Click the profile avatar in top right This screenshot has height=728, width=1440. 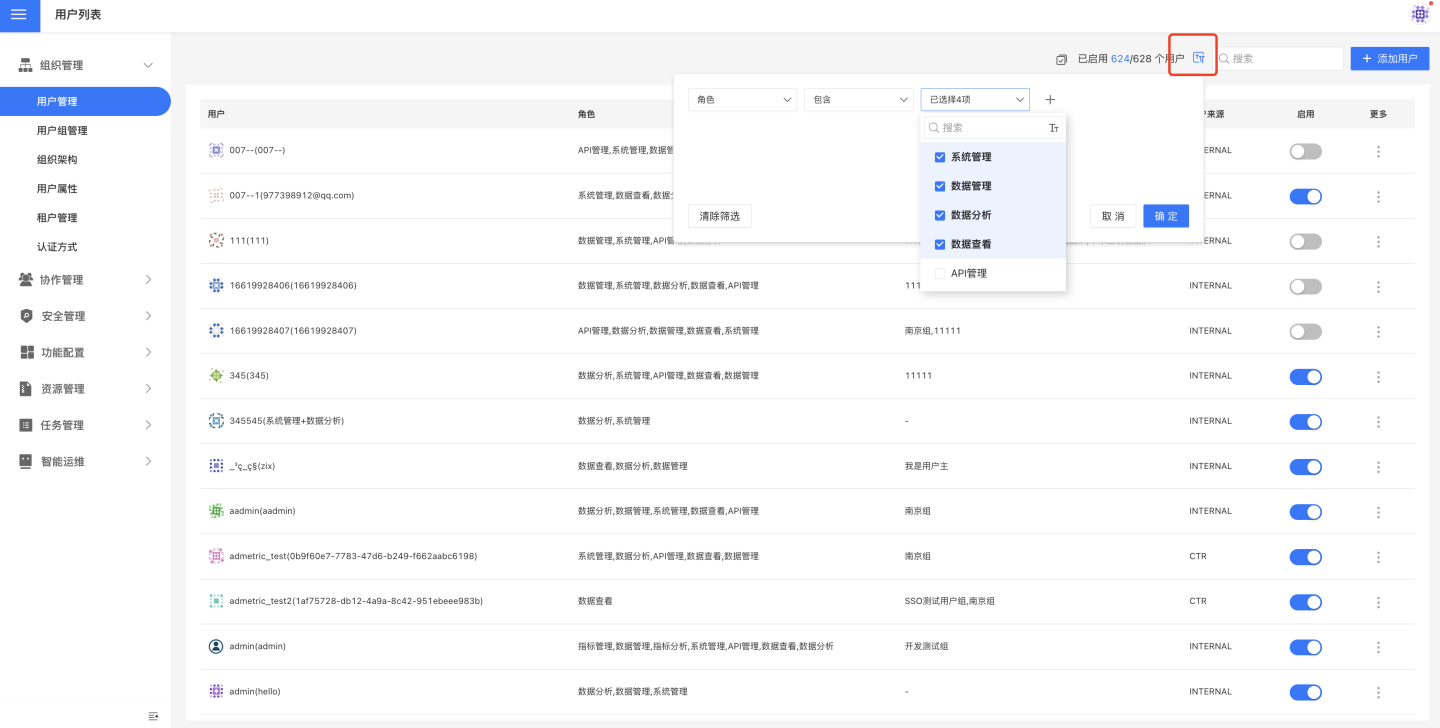(x=1419, y=14)
